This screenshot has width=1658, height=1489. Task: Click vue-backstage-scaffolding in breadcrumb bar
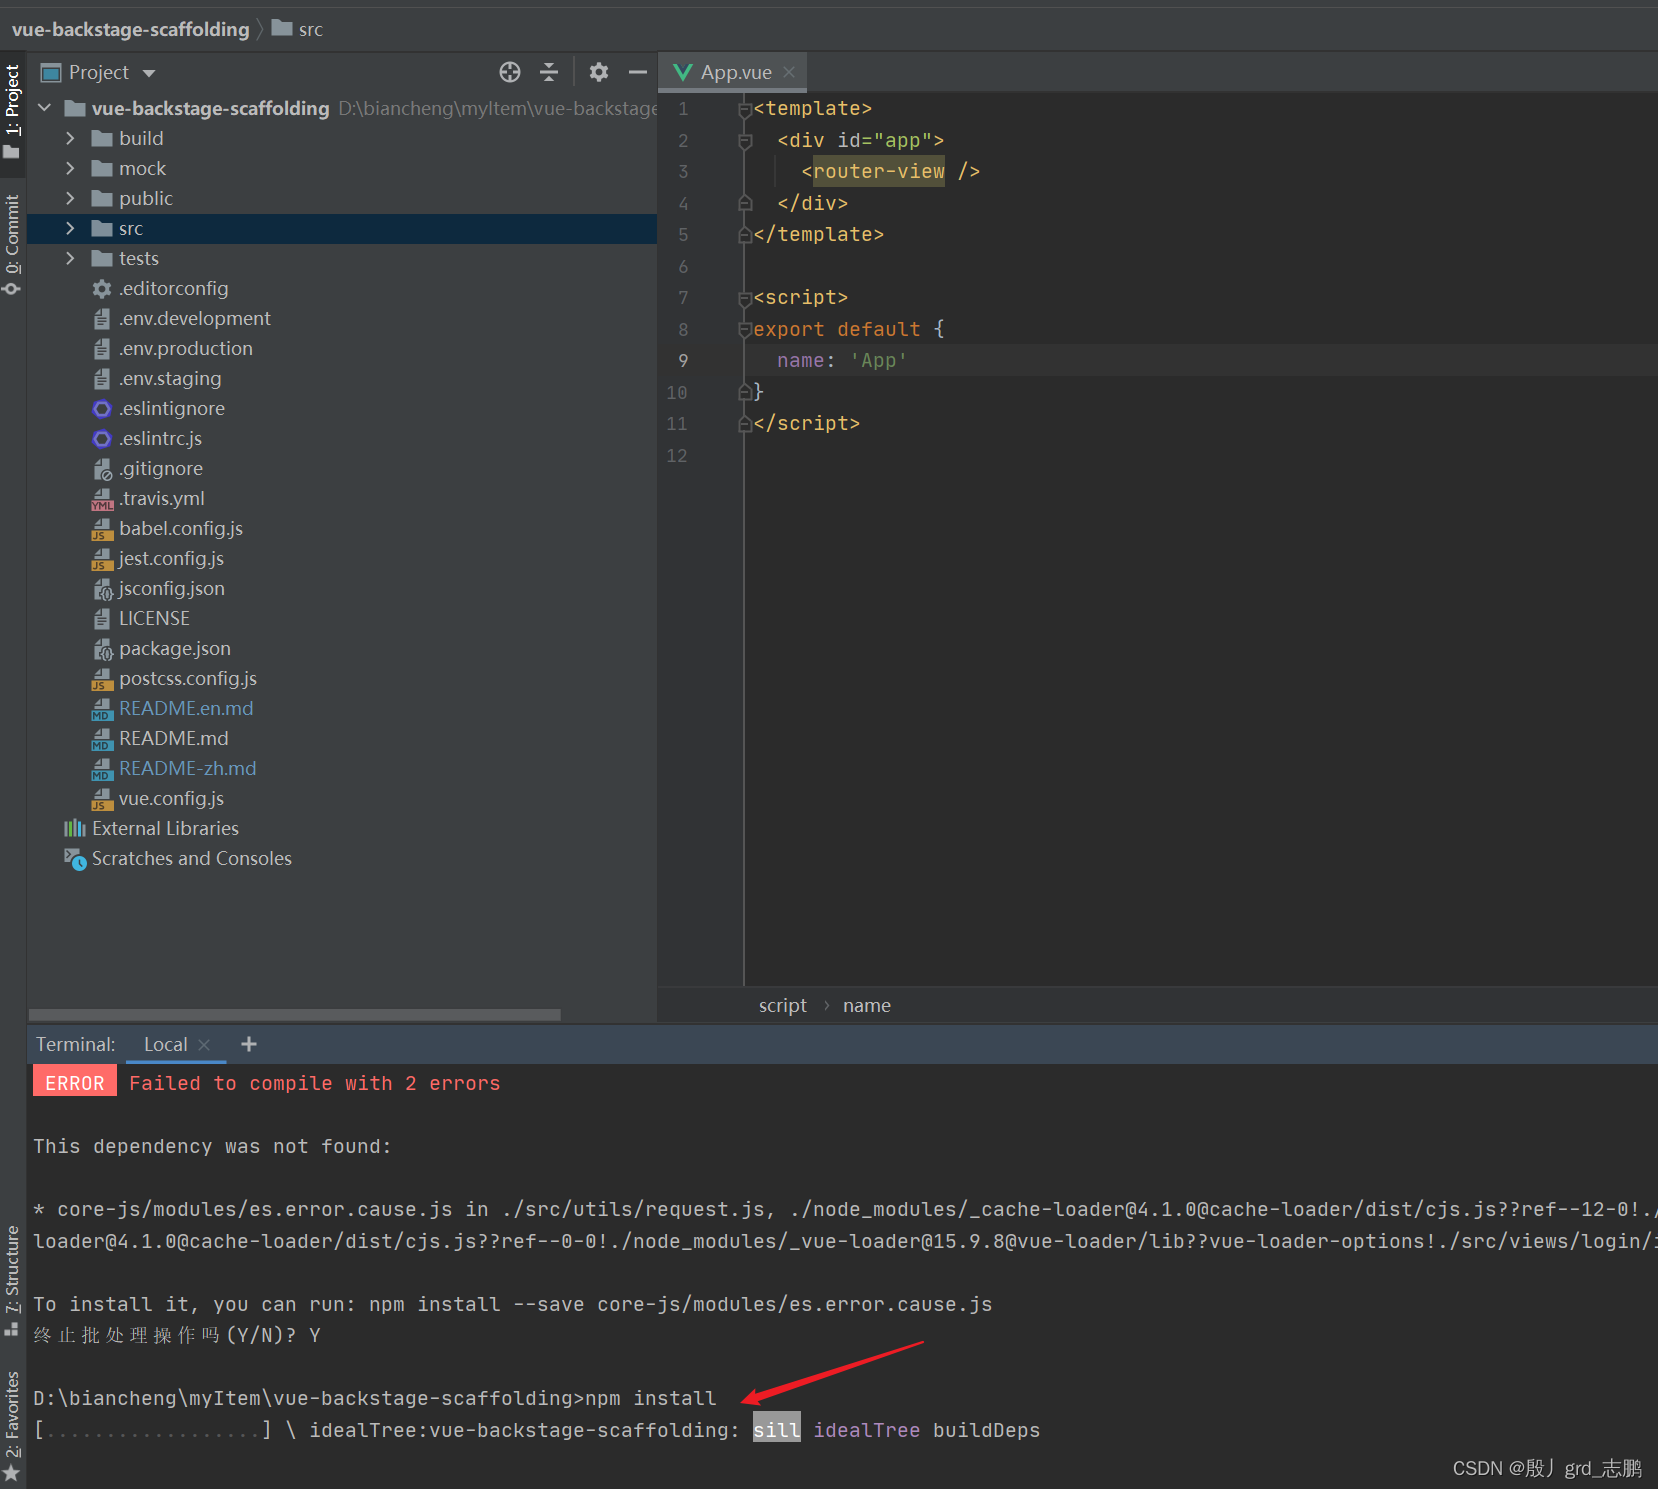[130, 29]
